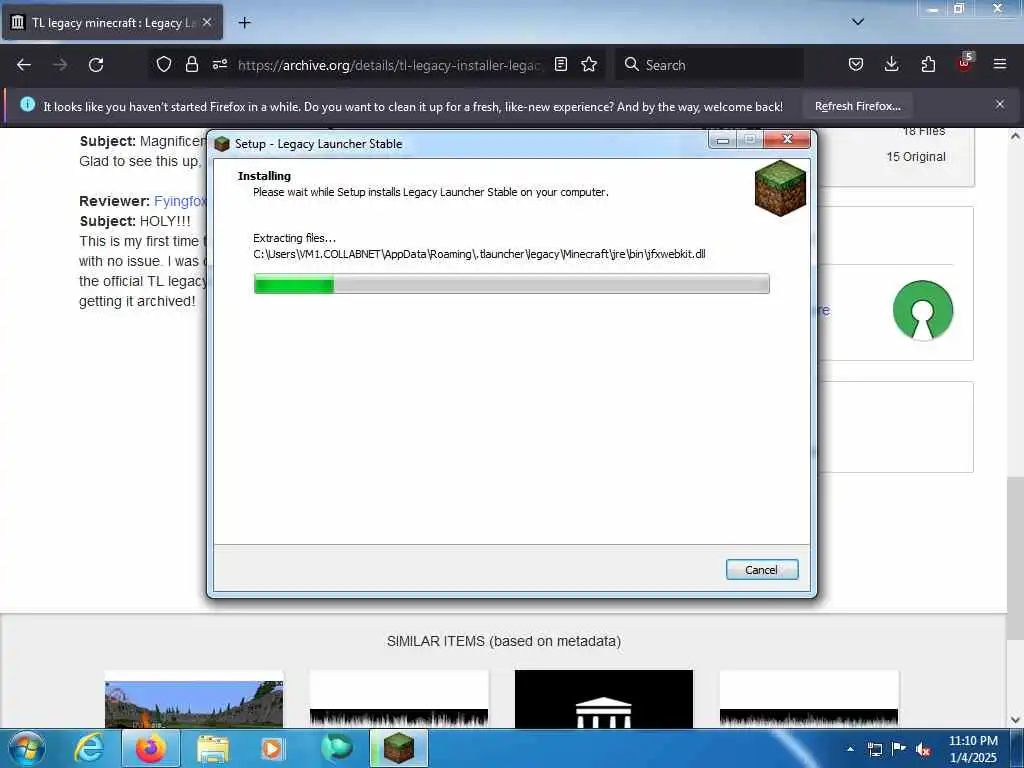This screenshot has width=1024, height=768.
Task: Click the page vertical scrollbar thumb
Action: pos(1014,558)
